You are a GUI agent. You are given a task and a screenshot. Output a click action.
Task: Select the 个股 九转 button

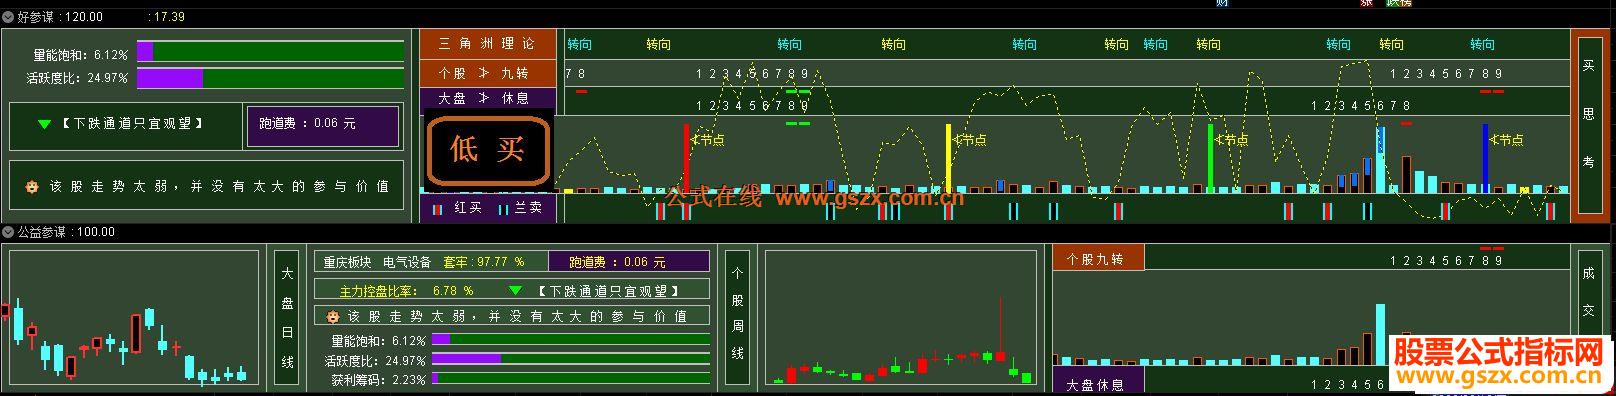click(x=488, y=73)
